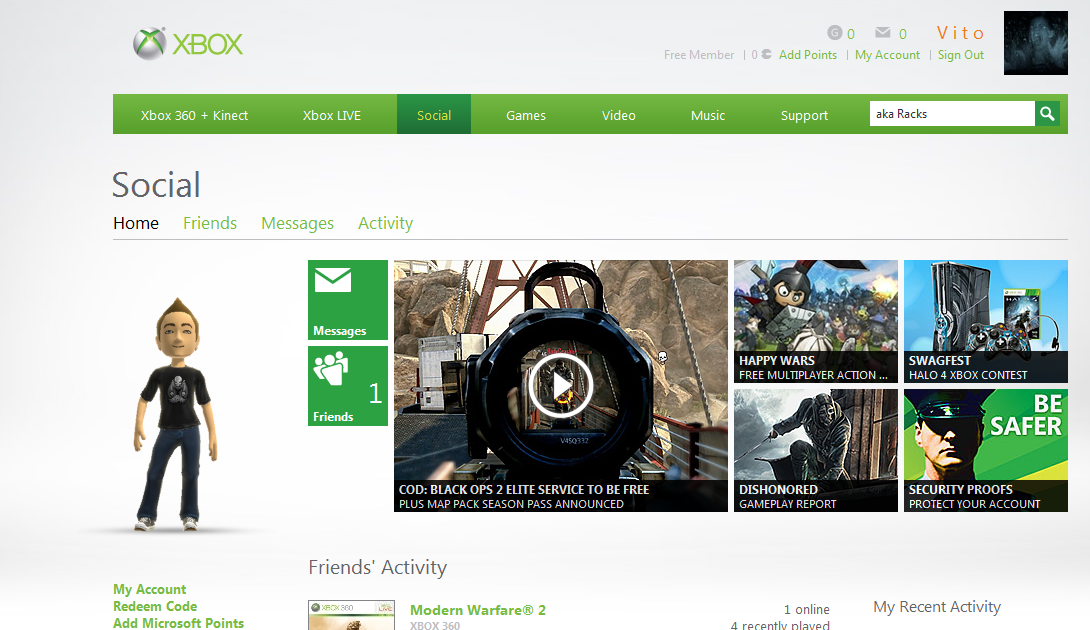This screenshot has height=630, width=1090.
Task: Open the green Messages tile
Action: click(x=348, y=300)
